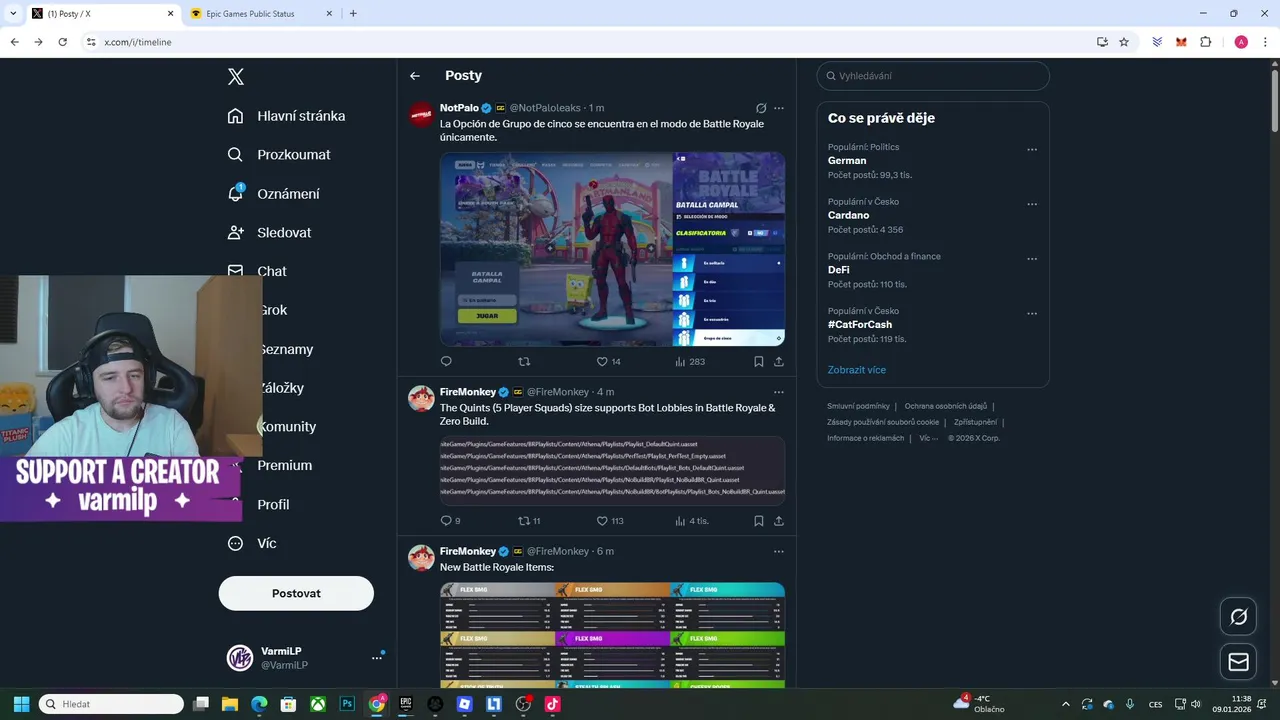Bookmark the FireMonkey Quints post
Viewport: 1280px width, 720px height.
[759, 521]
